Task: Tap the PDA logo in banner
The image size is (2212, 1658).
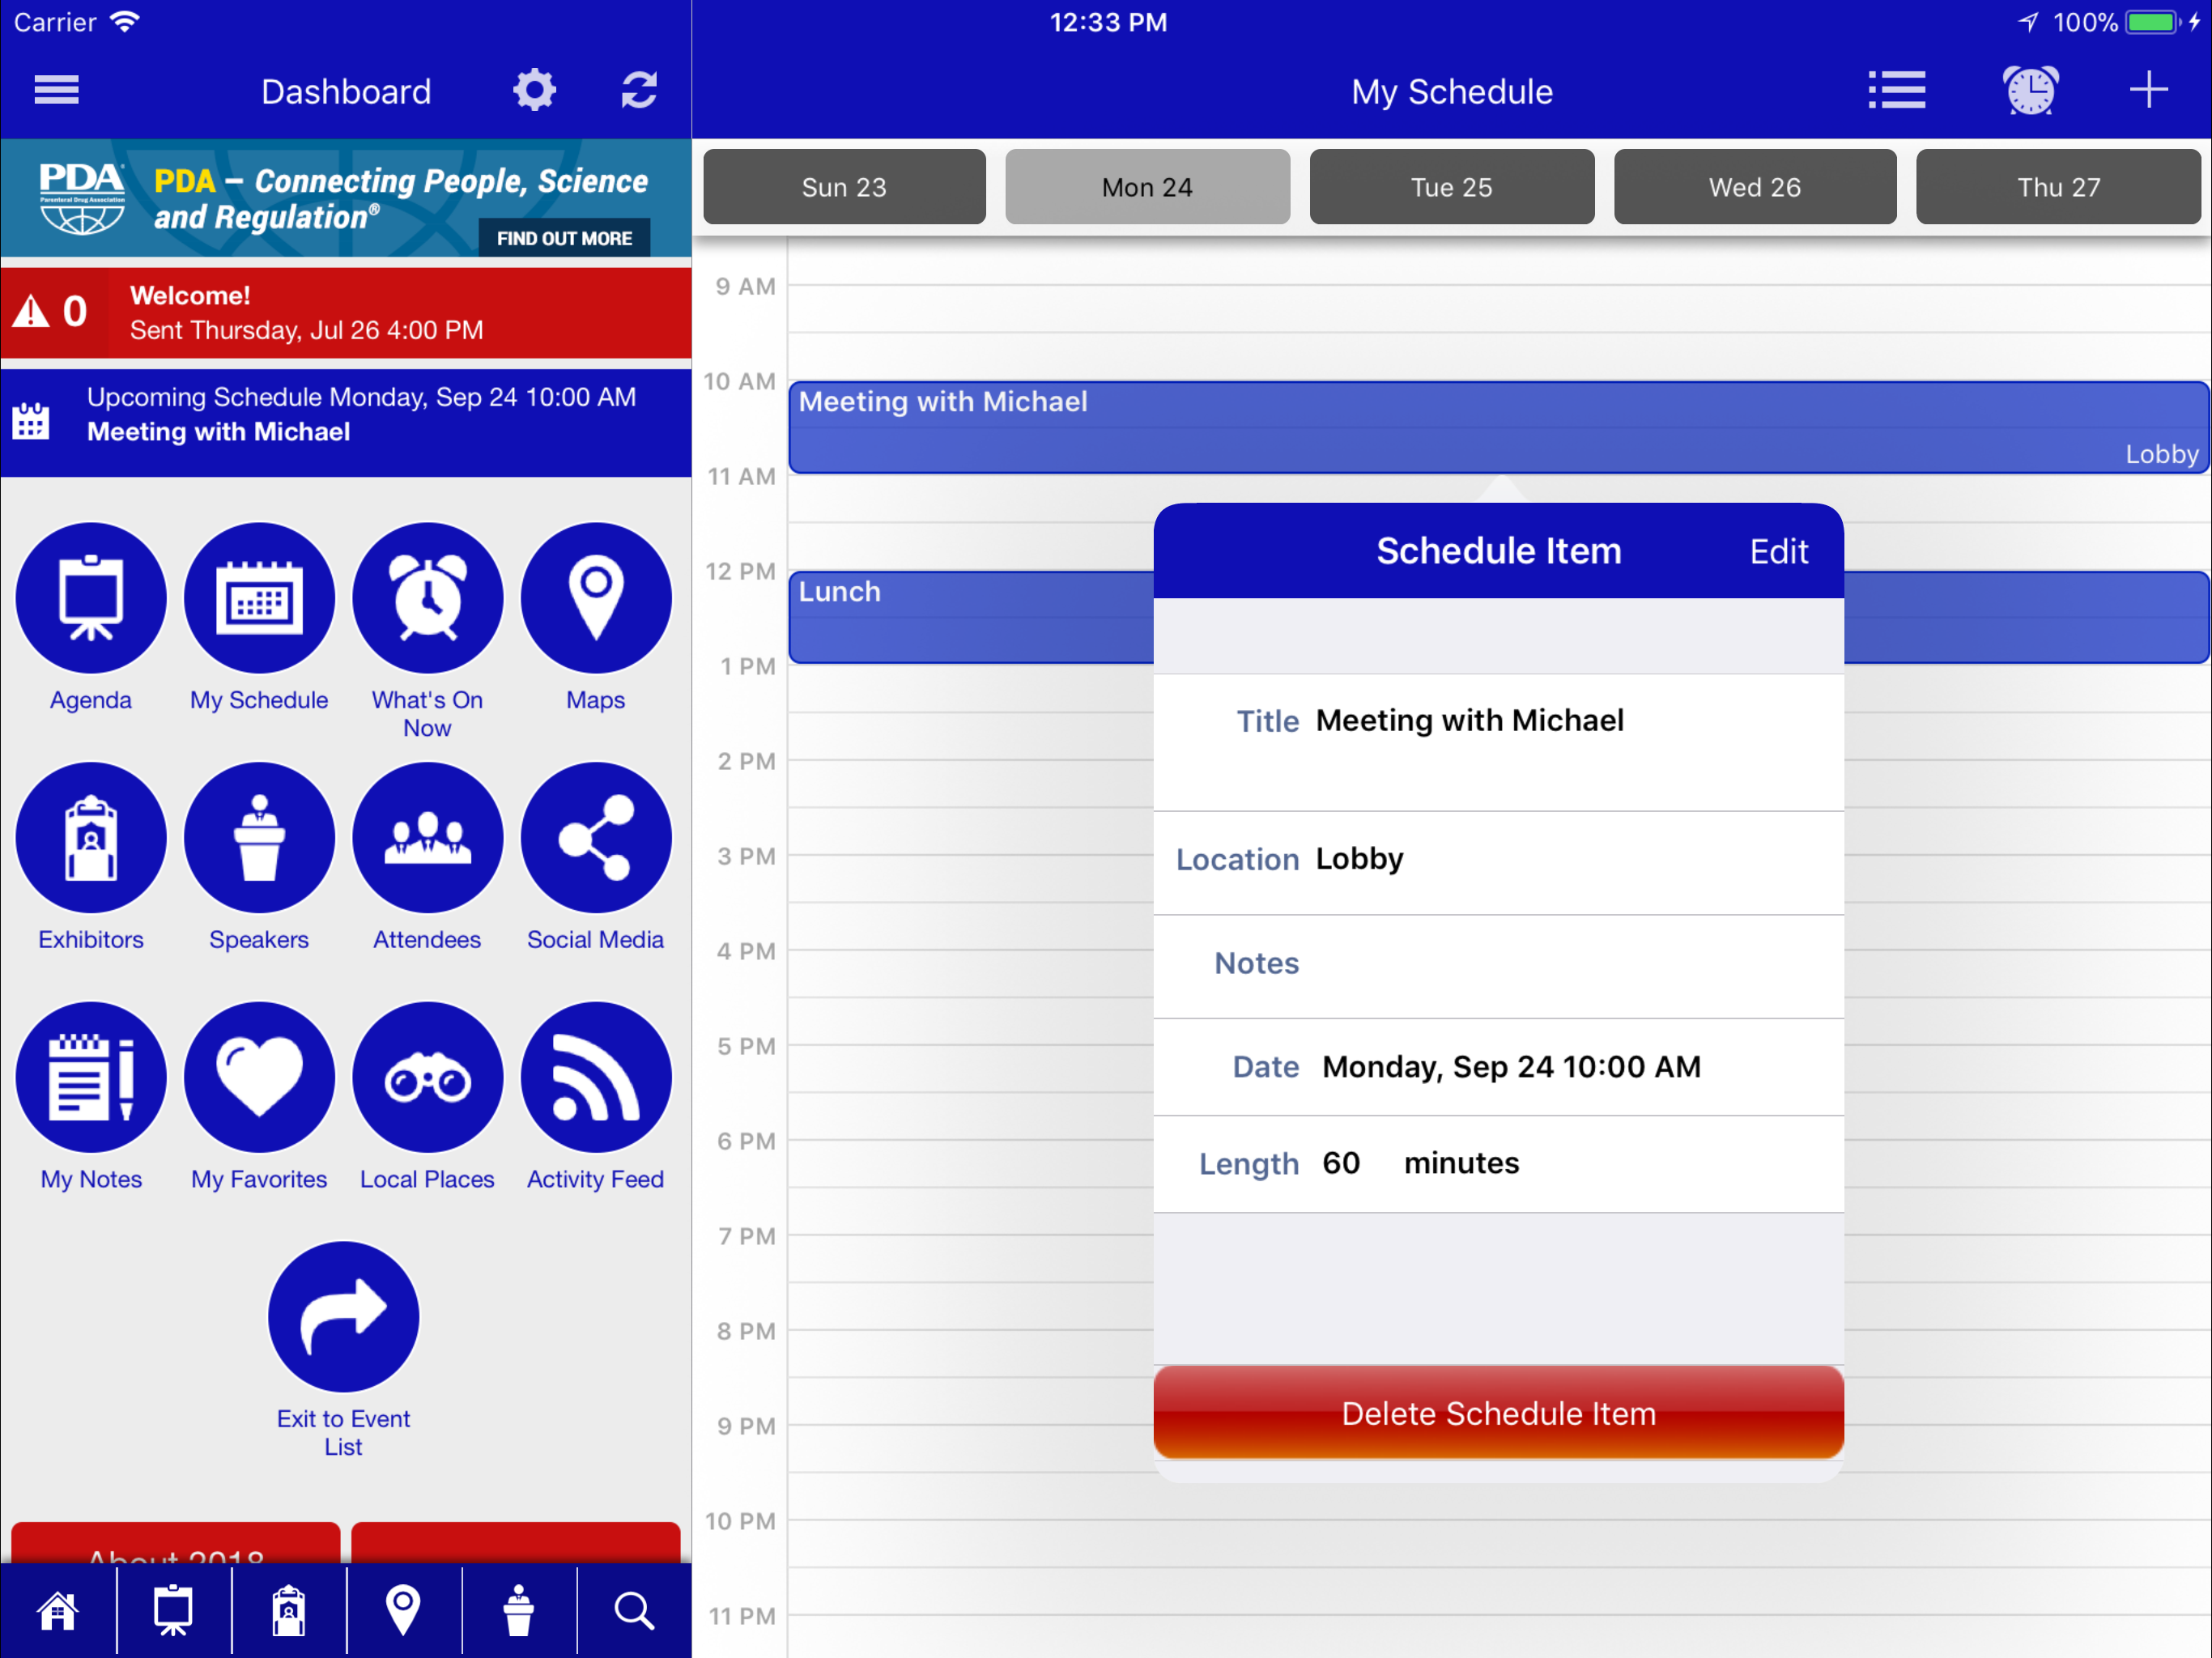Action: (81, 198)
